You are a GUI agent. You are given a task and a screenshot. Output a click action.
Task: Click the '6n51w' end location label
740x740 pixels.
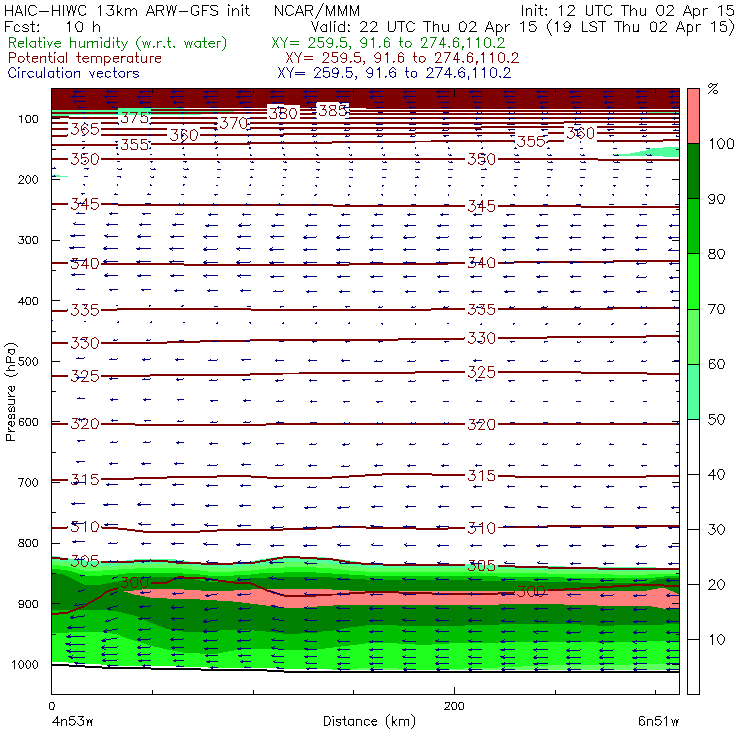point(658,722)
